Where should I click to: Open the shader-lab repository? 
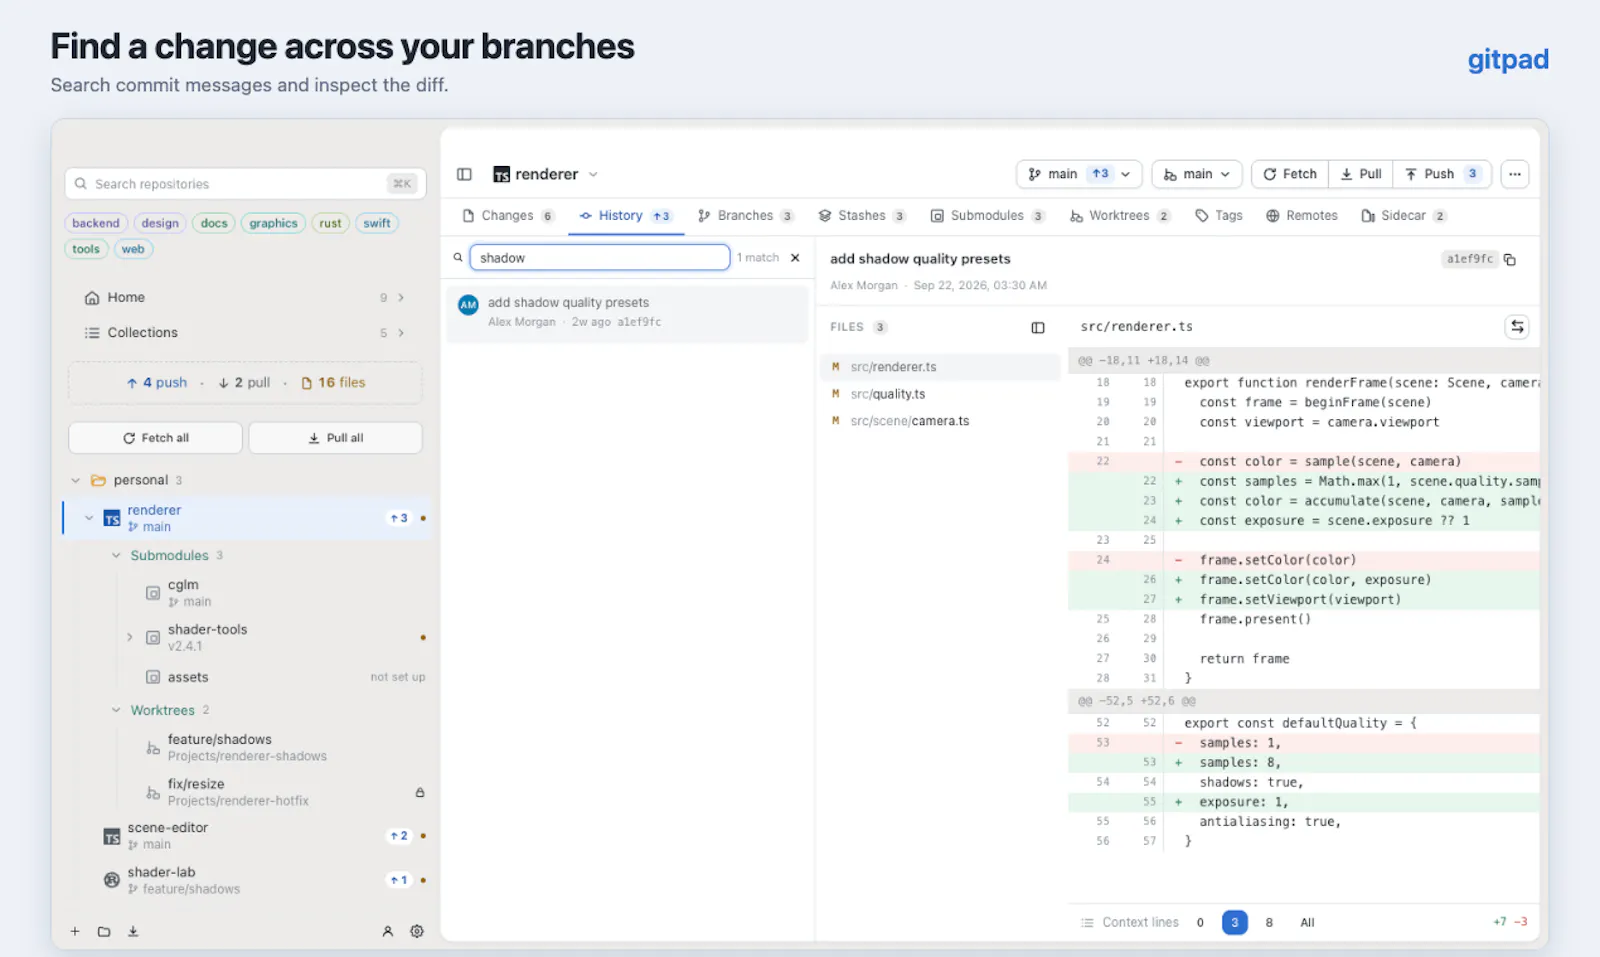pos(248,880)
